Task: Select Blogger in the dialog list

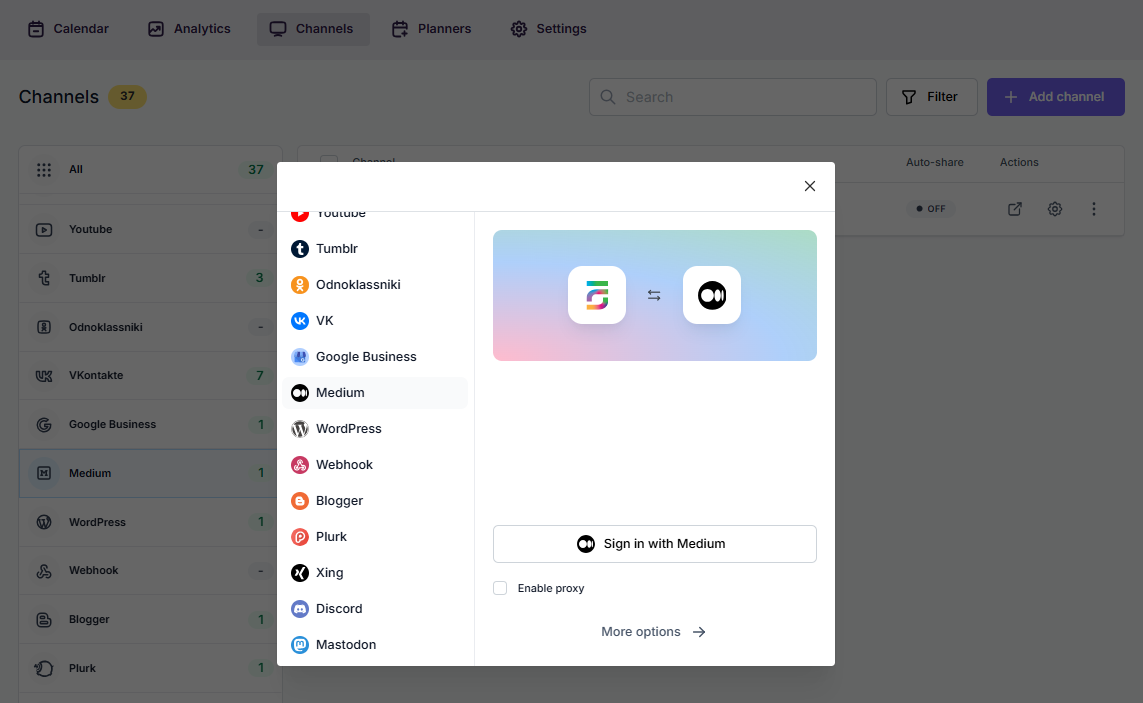Action: click(x=375, y=501)
